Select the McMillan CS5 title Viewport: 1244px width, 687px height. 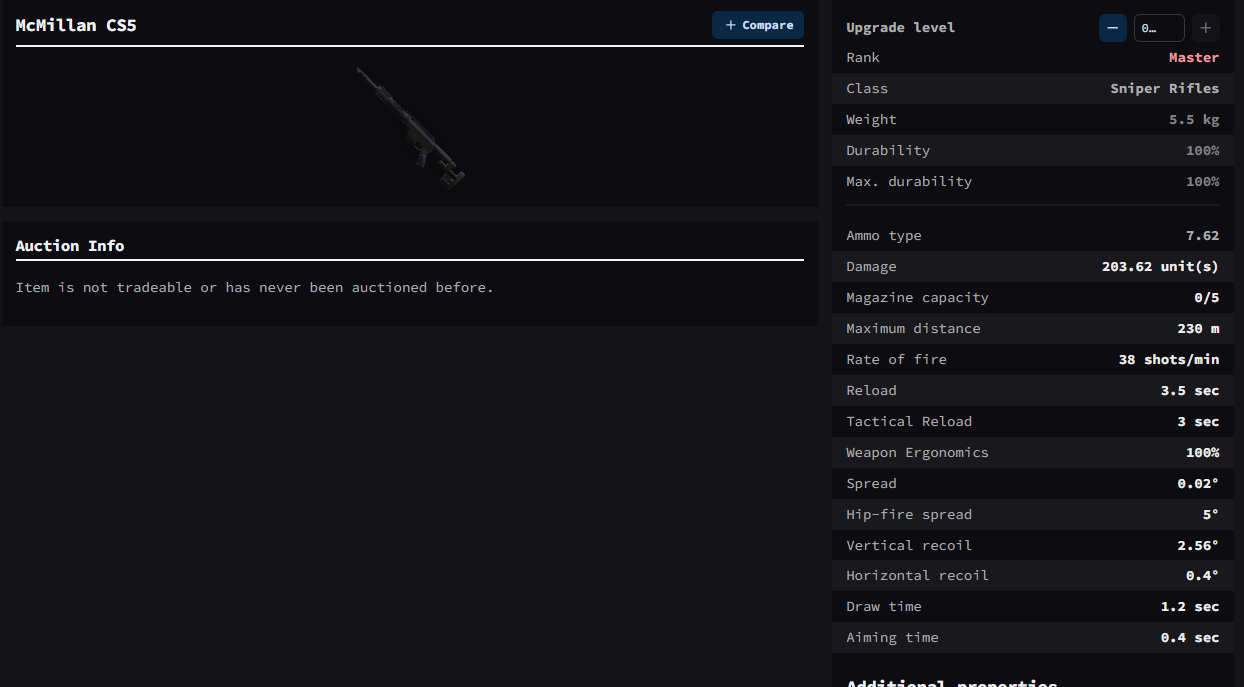click(76, 25)
